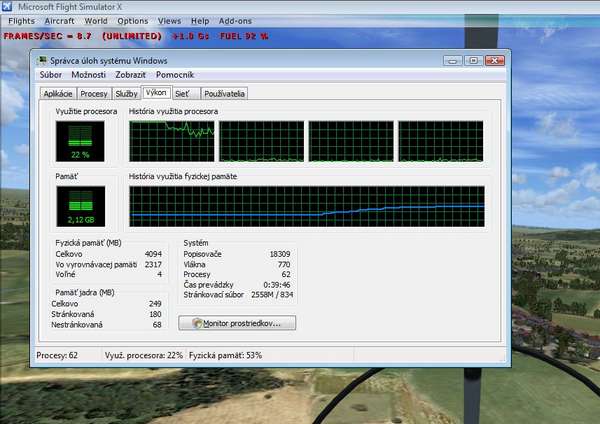Open the Pomocník menu in Task Manager
The image size is (600, 424).
click(x=175, y=75)
